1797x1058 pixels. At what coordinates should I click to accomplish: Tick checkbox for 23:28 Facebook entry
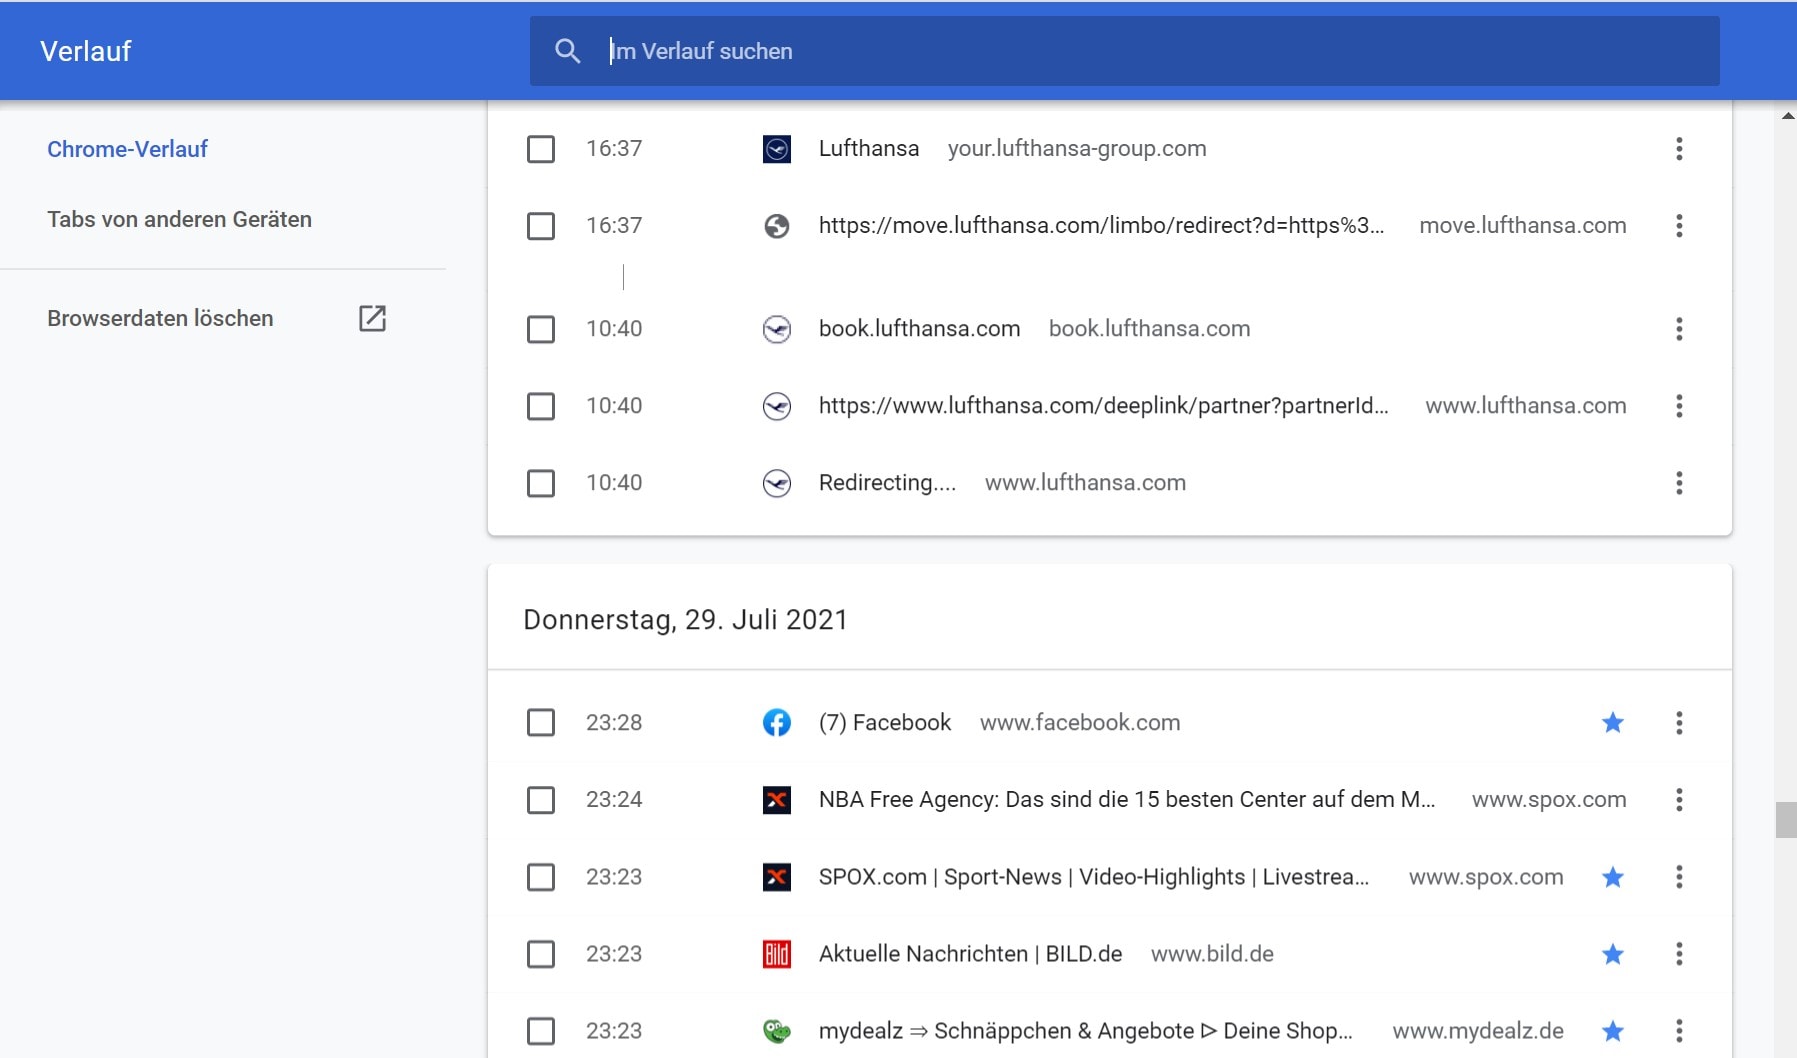coord(541,722)
